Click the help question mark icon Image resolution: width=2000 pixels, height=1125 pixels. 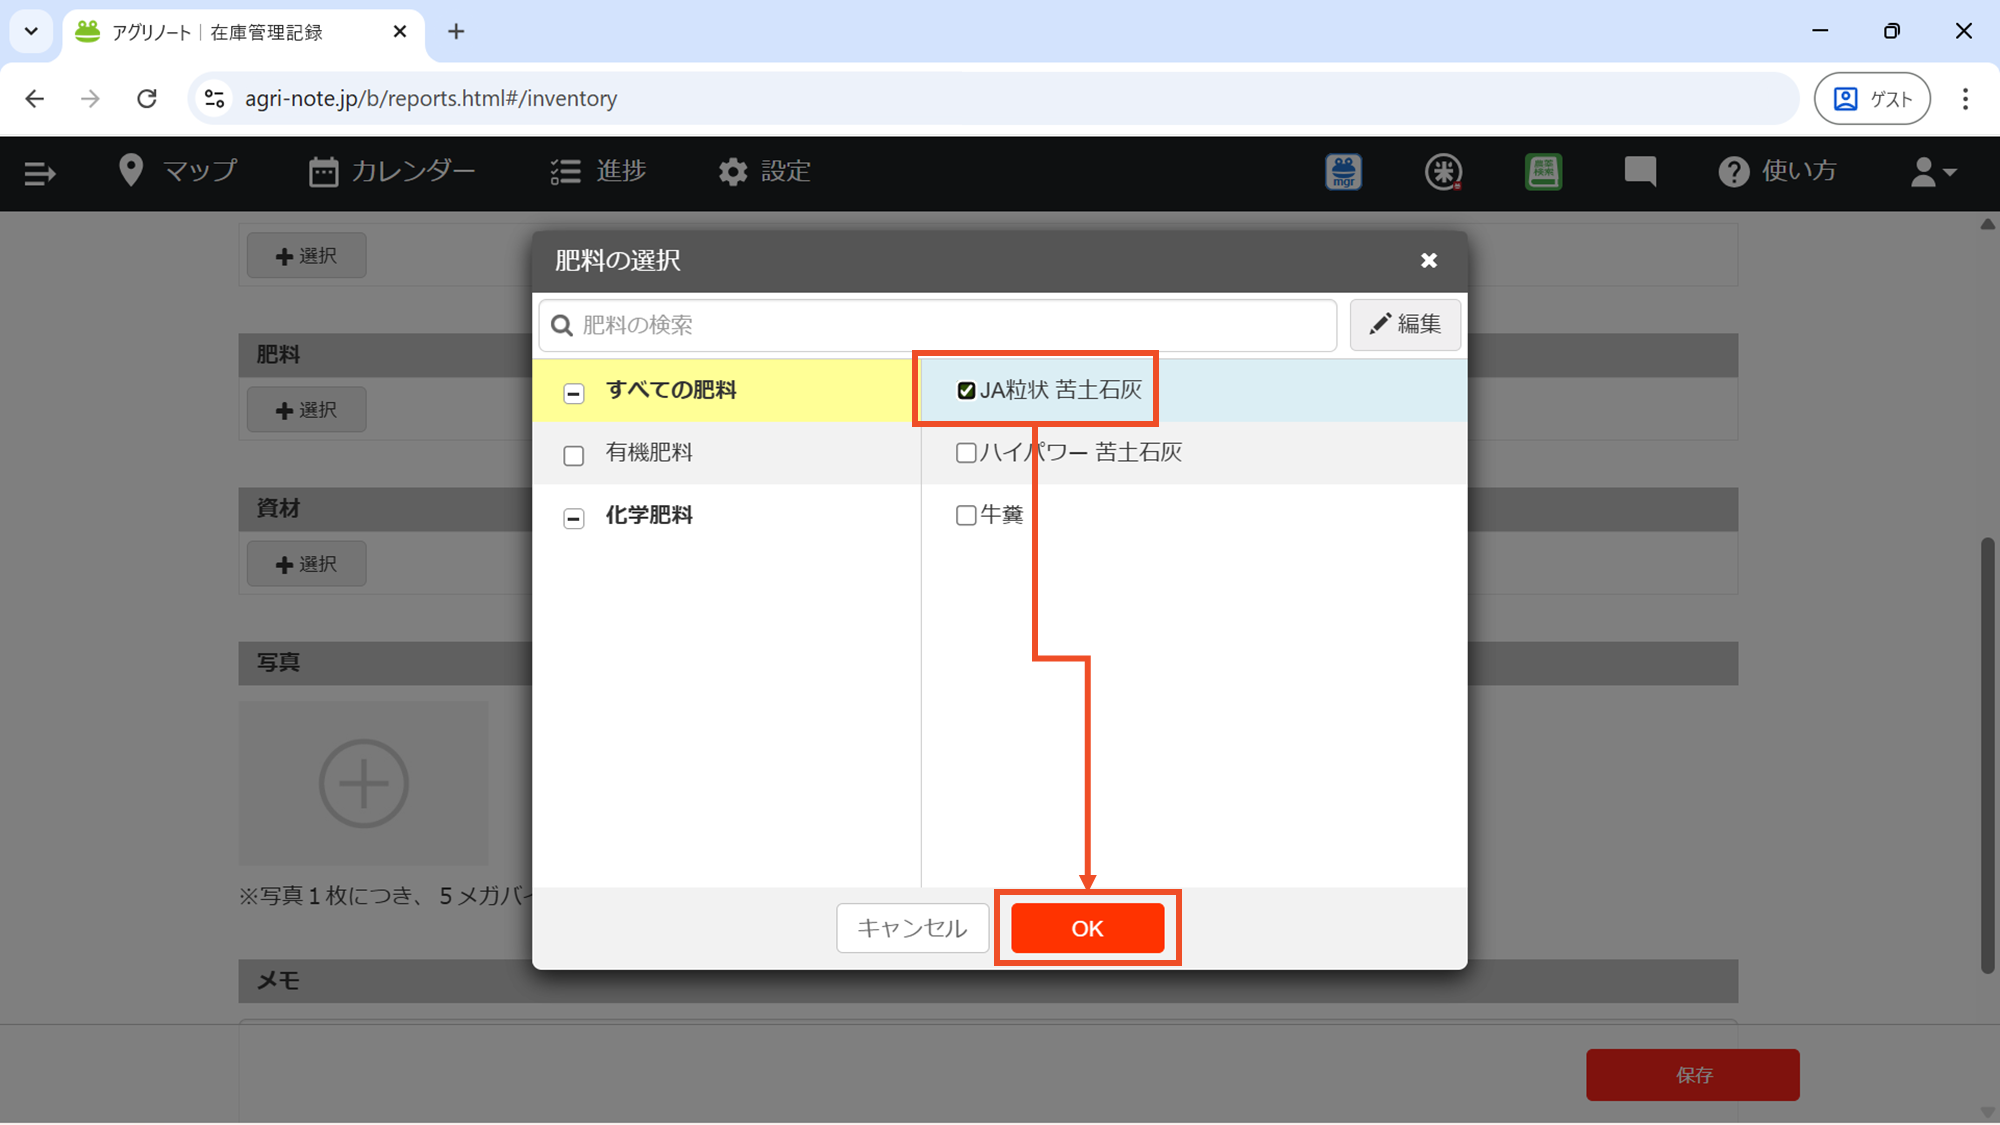(1733, 172)
